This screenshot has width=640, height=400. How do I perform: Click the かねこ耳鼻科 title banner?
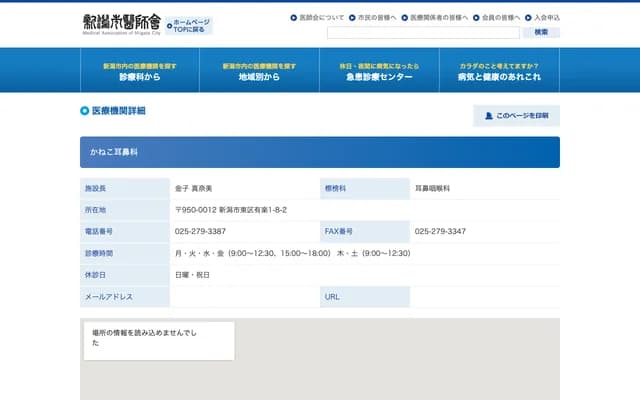click(319, 151)
